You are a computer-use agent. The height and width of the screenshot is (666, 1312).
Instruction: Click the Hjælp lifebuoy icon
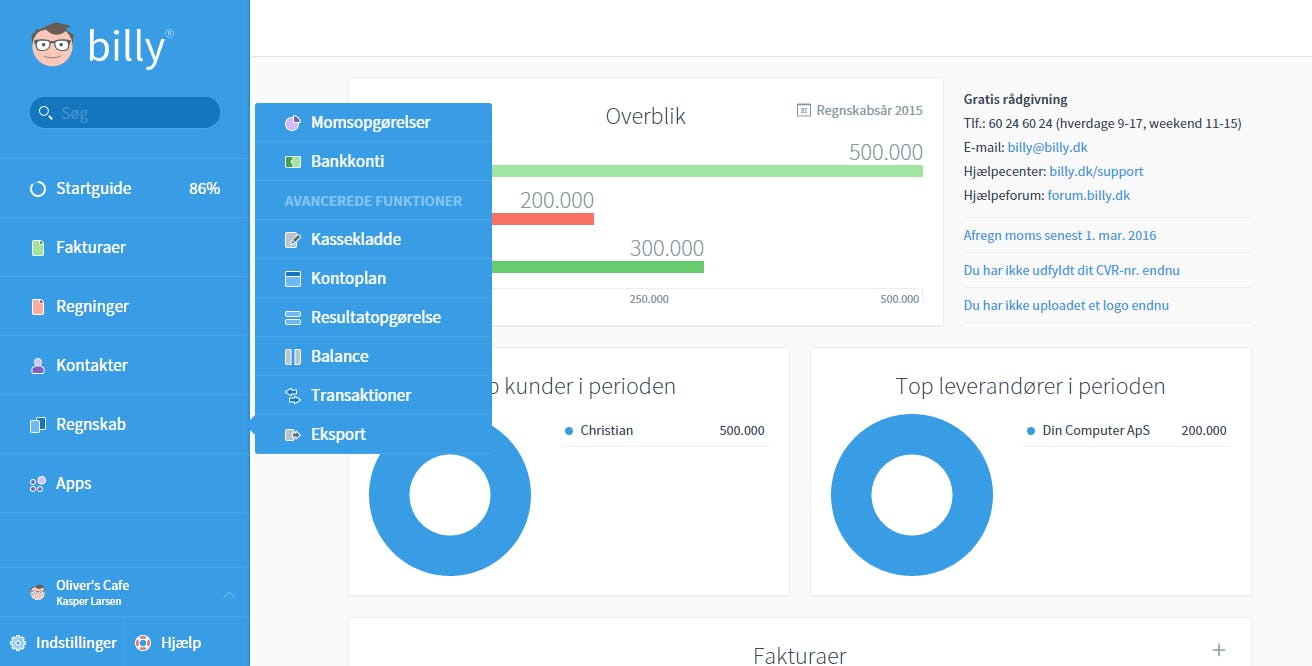pos(143,643)
